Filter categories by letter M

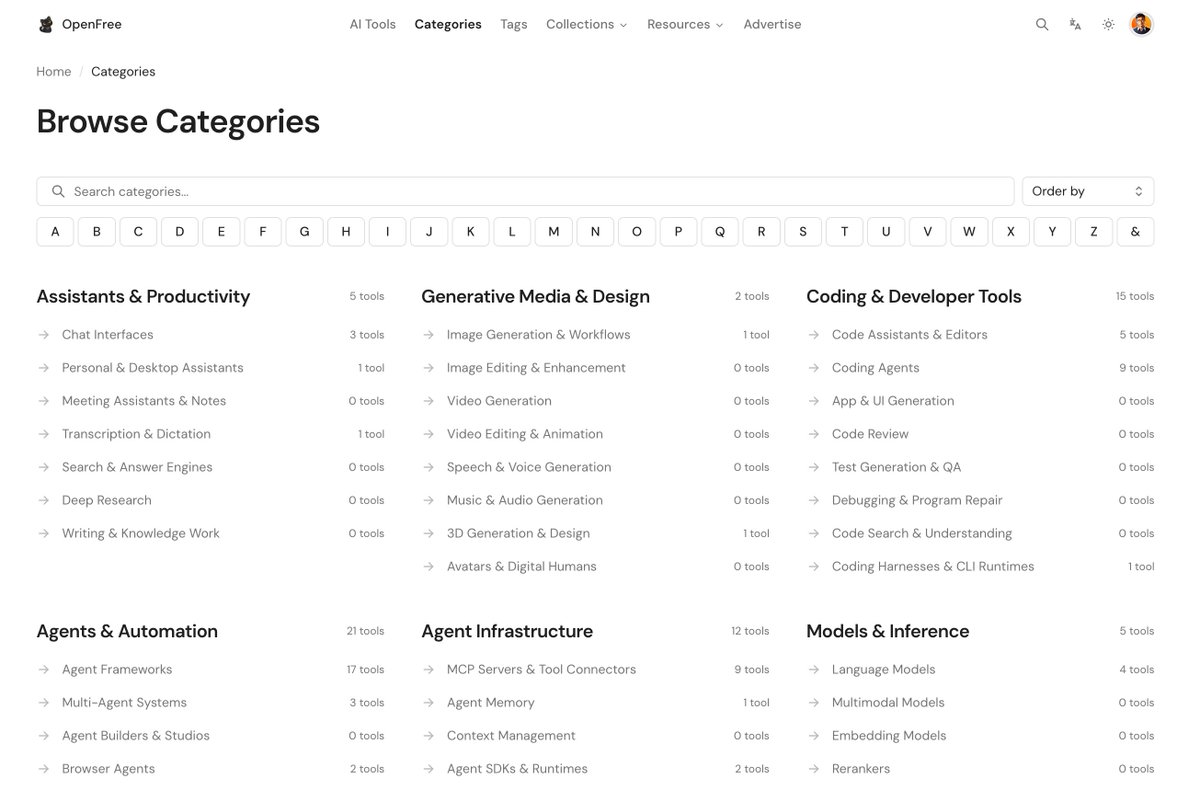(x=553, y=232)
